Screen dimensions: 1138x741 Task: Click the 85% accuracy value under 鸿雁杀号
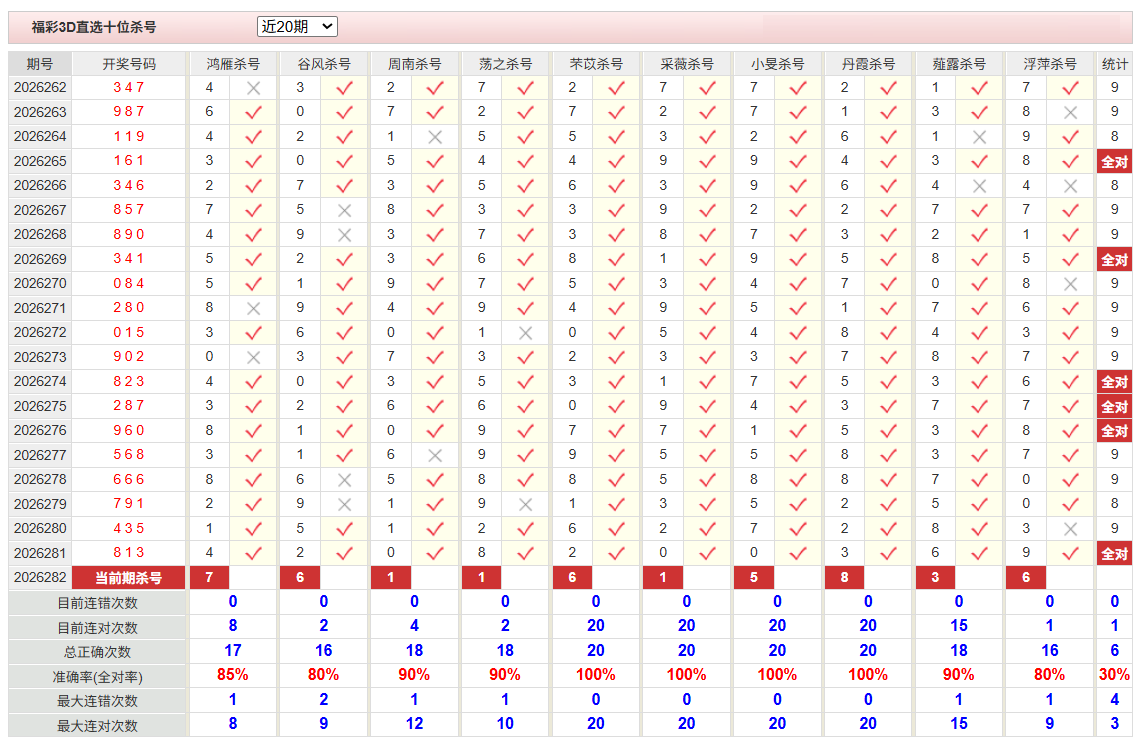coord(233,675)
